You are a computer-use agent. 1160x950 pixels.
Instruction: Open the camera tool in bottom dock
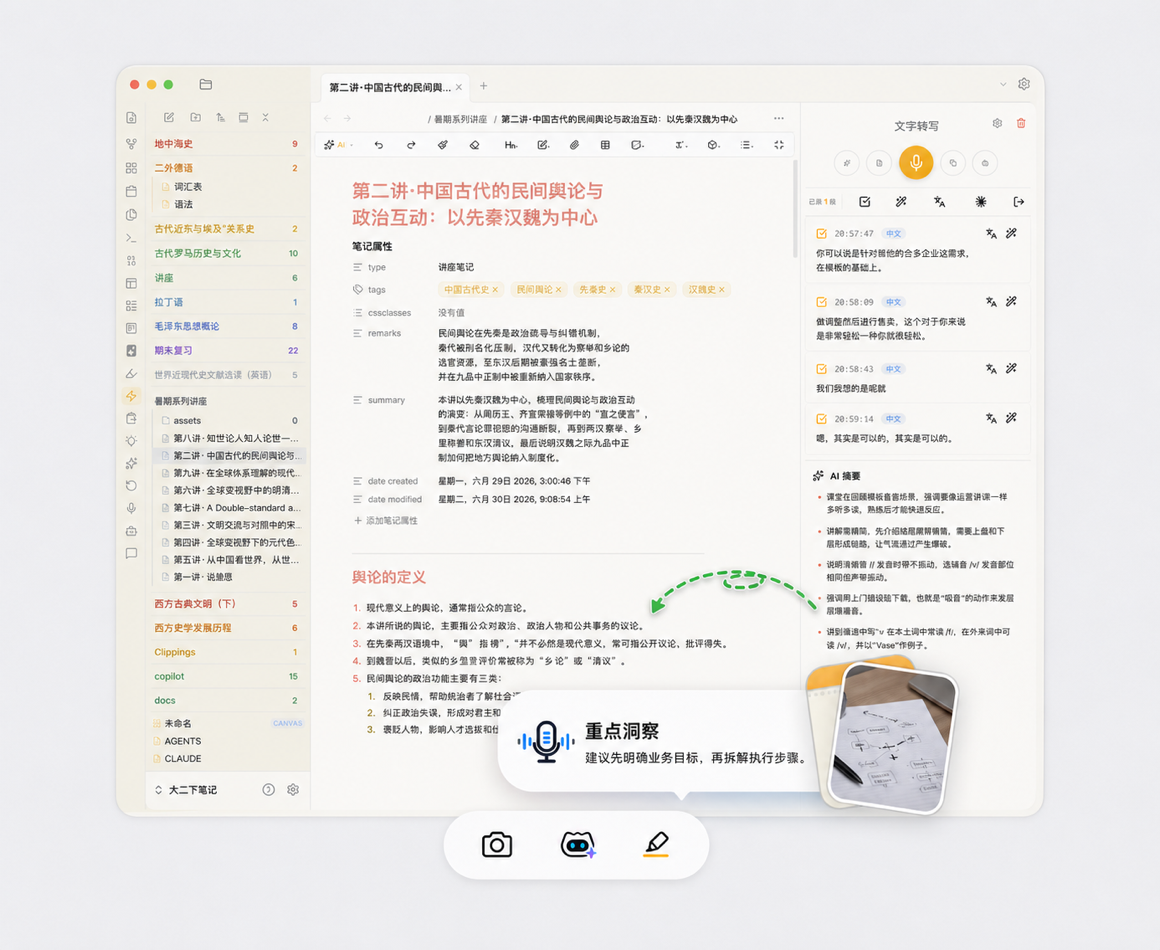(497, 844)
